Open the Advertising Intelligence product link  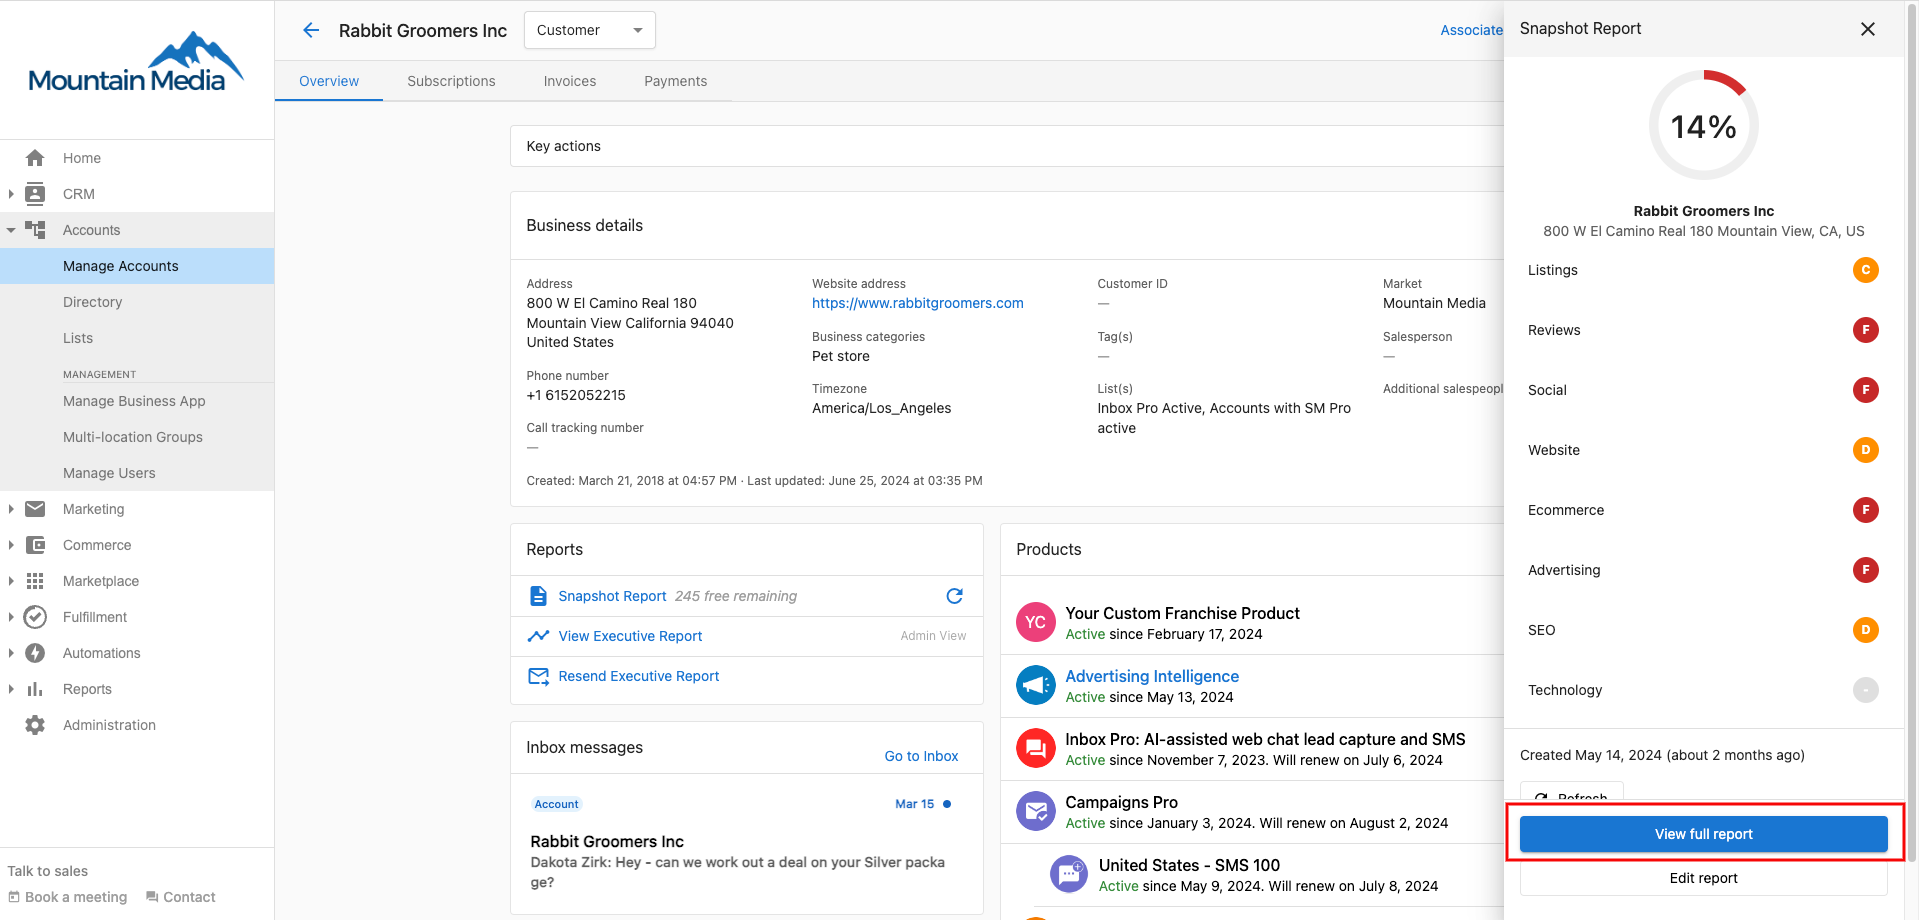(1152, 676)
